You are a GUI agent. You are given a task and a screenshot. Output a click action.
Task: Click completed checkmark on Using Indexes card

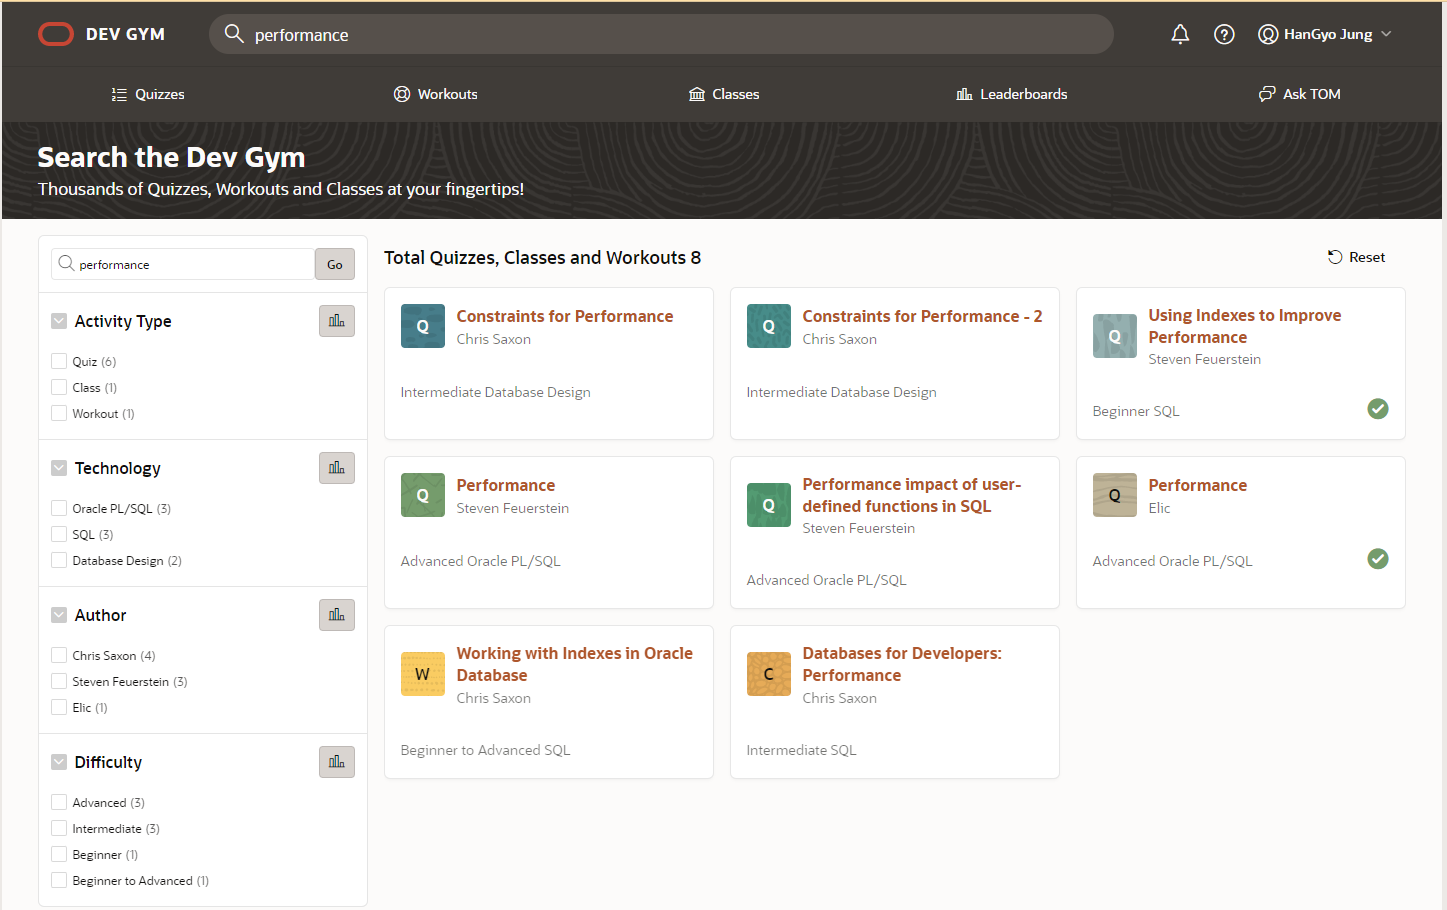[1378, 408]
